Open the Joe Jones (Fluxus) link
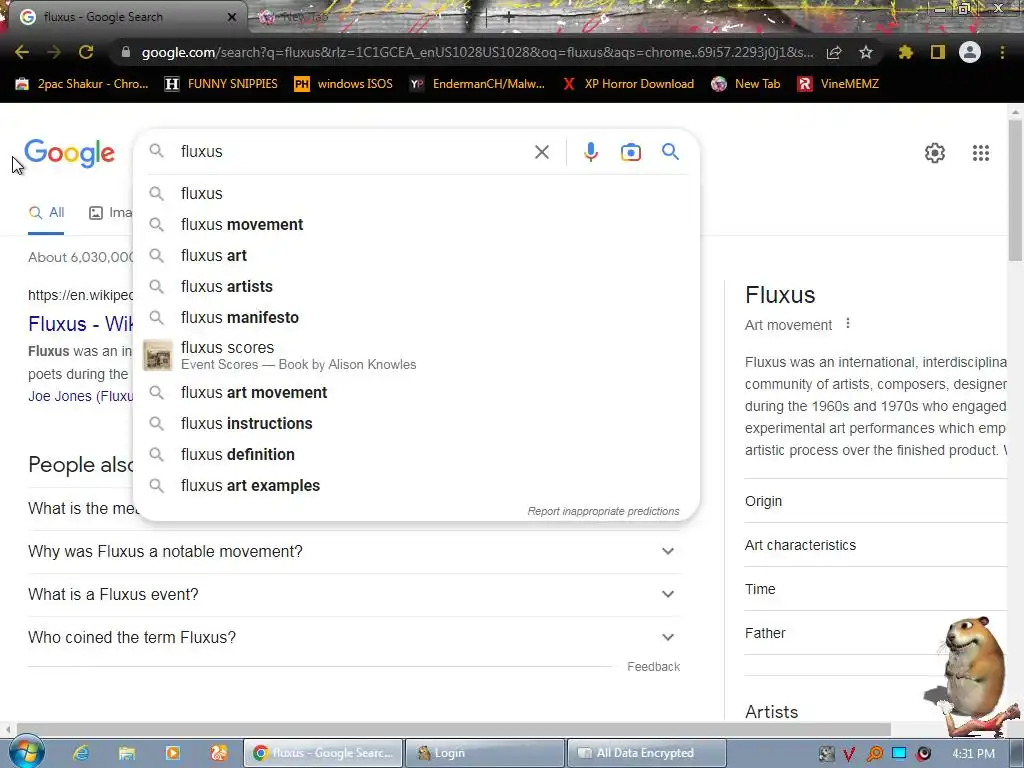The image size is (1024, 768). tap(81, 396)
